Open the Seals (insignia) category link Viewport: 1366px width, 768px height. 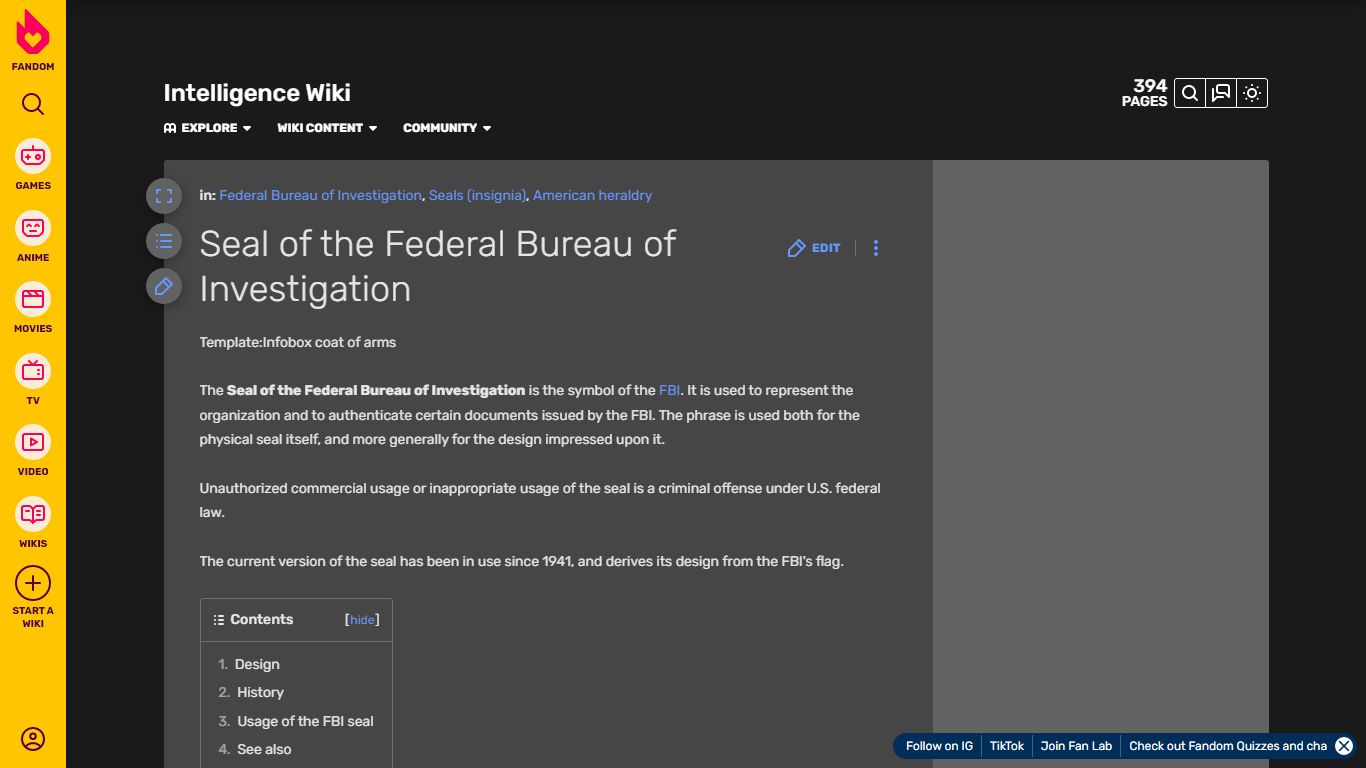(x=477, y=195)
